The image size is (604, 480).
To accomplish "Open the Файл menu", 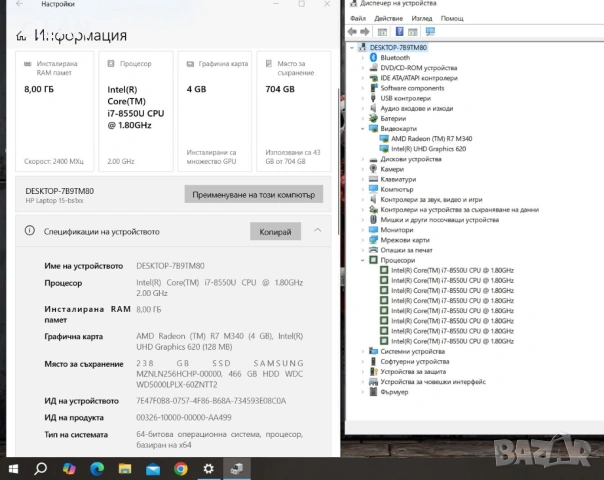I will 358,18.
